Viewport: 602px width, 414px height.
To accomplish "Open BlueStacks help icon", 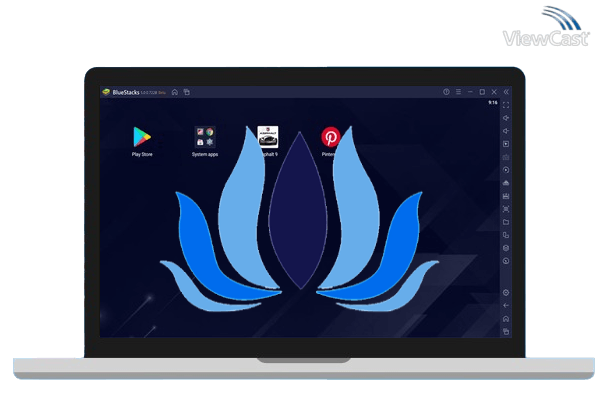I will [x=446, y=92].
